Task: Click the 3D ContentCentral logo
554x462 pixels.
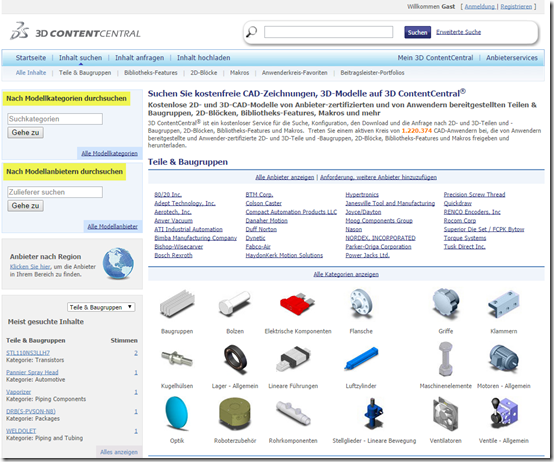Action: coord(75,32)
